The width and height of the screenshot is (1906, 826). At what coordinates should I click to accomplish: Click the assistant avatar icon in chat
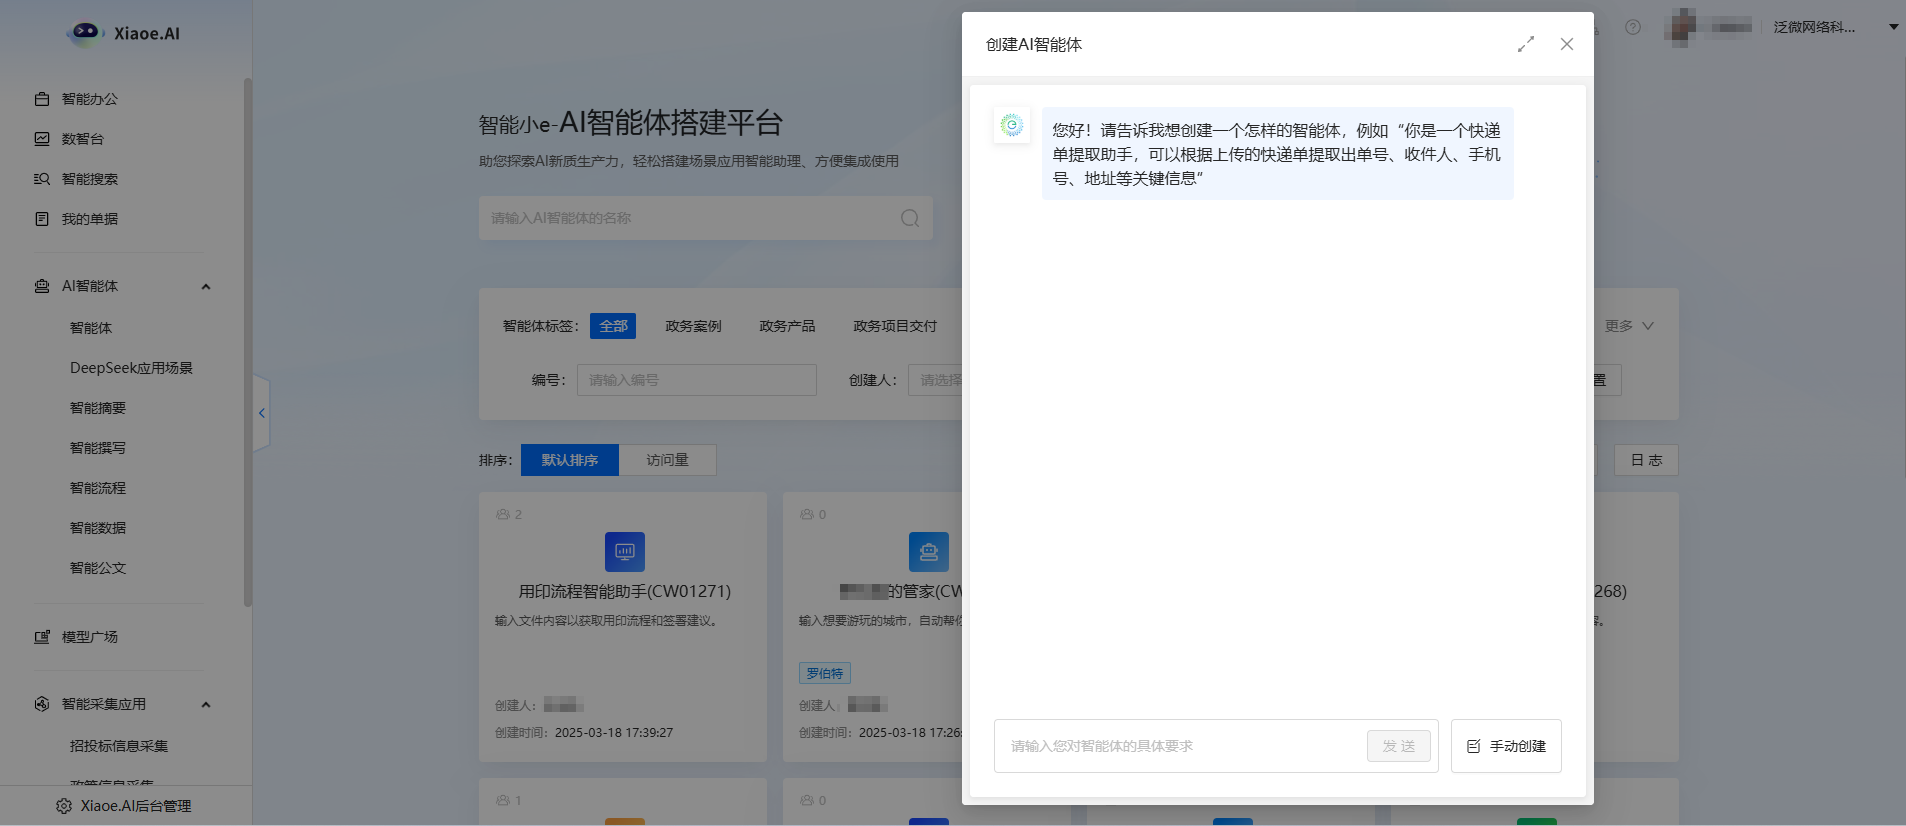pos(1012,125)
